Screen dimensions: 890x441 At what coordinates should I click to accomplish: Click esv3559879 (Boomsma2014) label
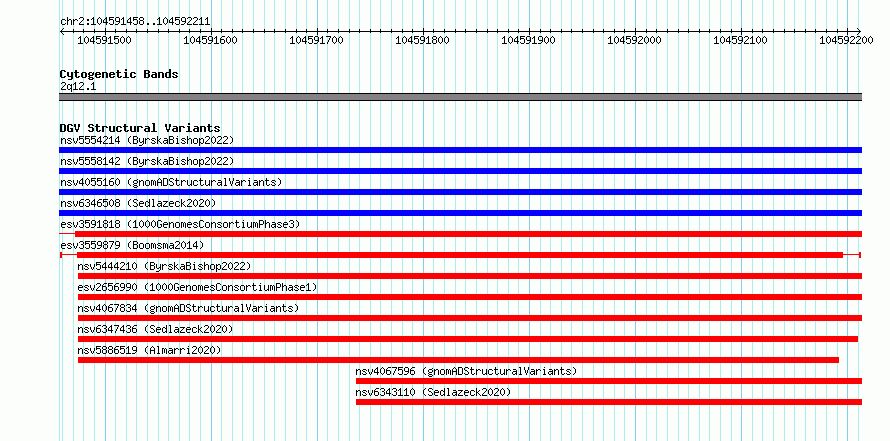132,245
